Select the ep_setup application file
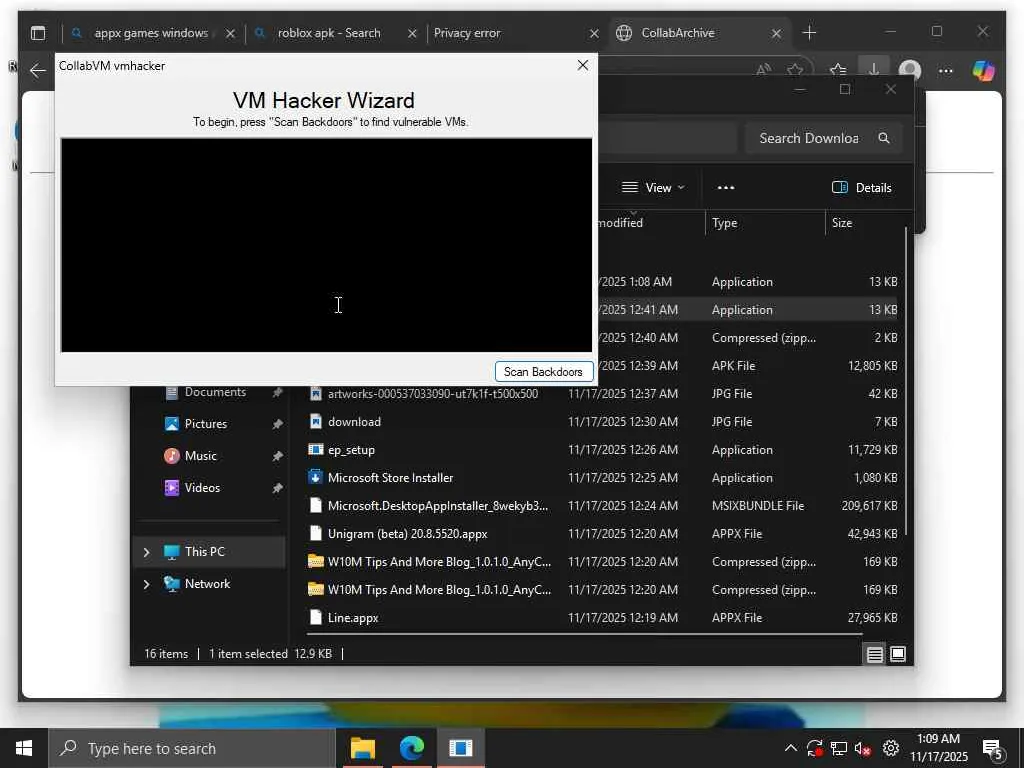The height and width of the screenshot is (768, 1024). (601, 449)
